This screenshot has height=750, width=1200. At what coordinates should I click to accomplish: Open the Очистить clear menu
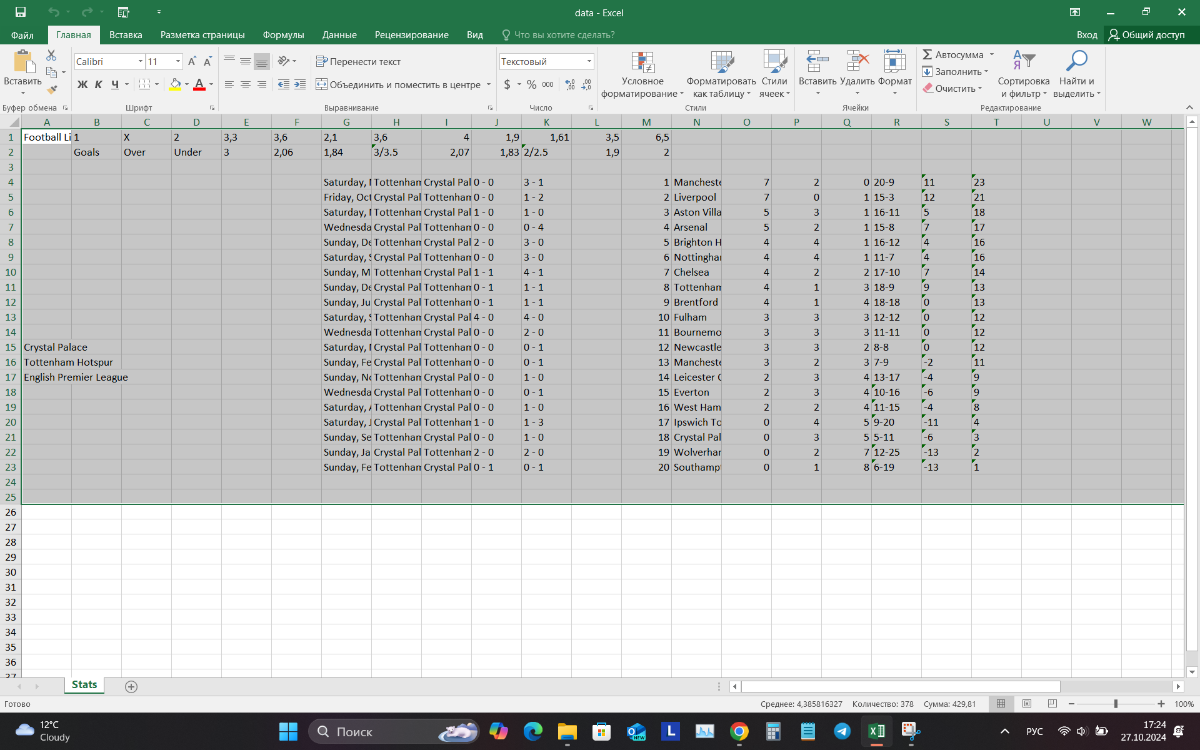951,88
